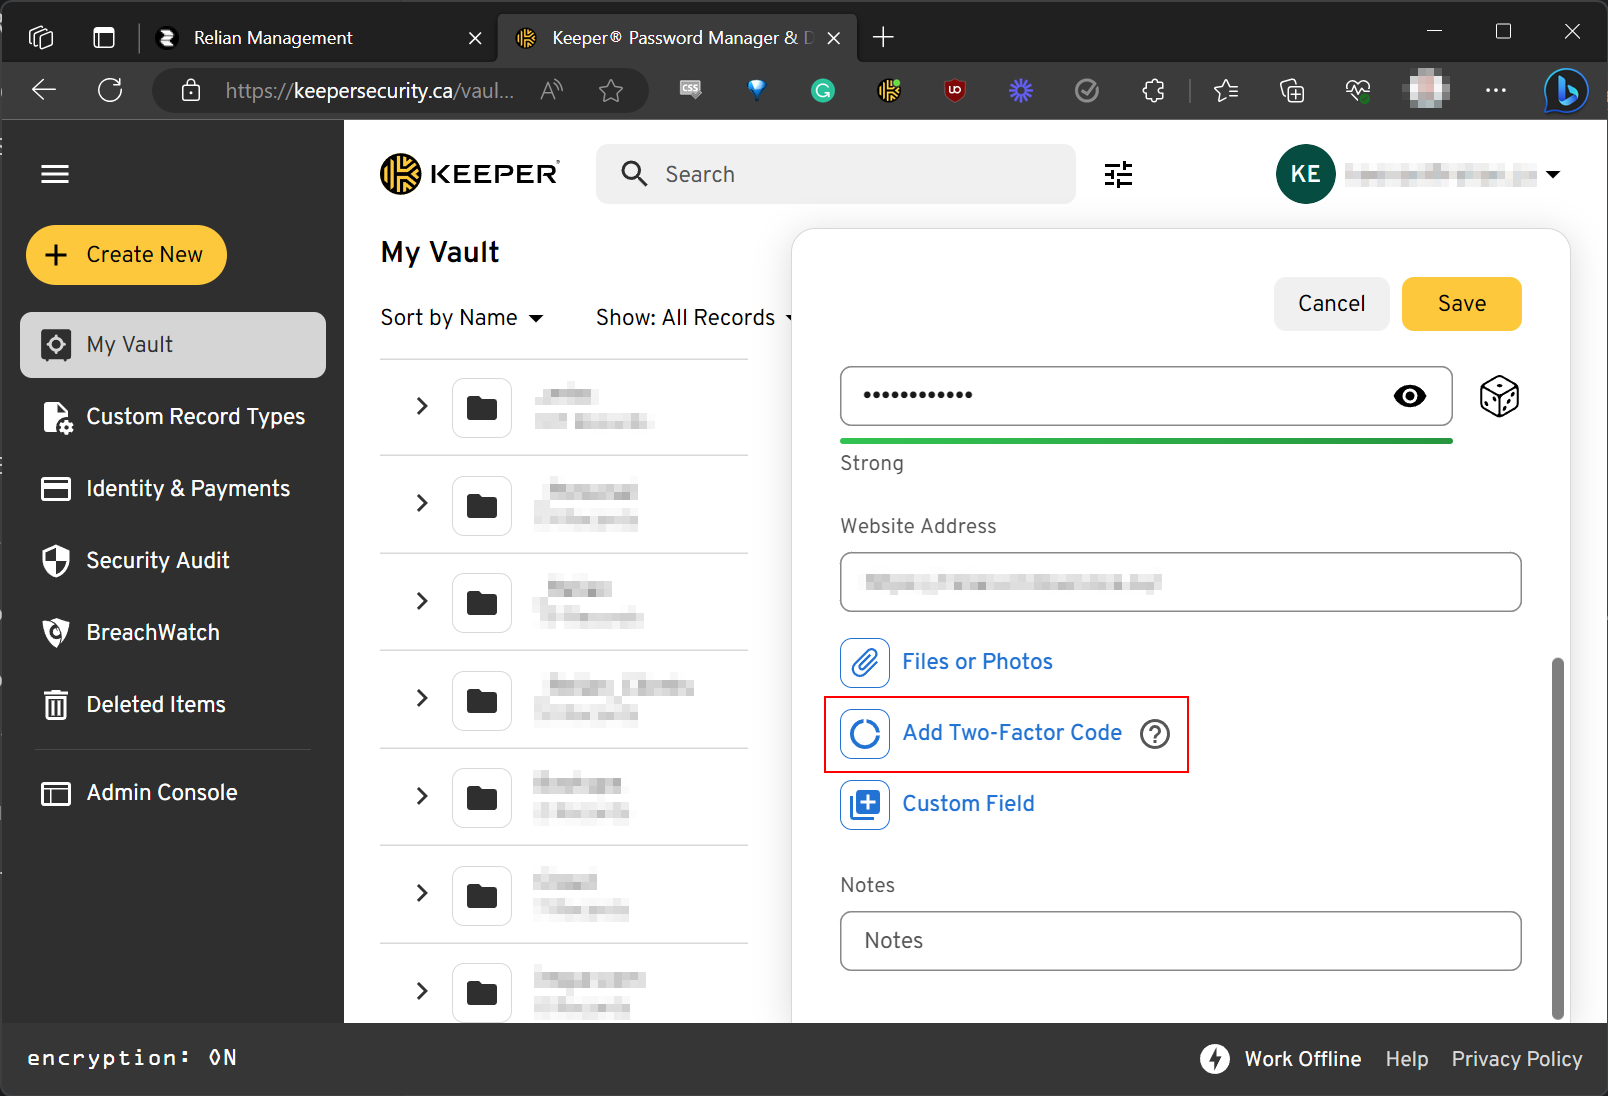Open the browser Extensions puzzle icon

tap(1153, 91)
